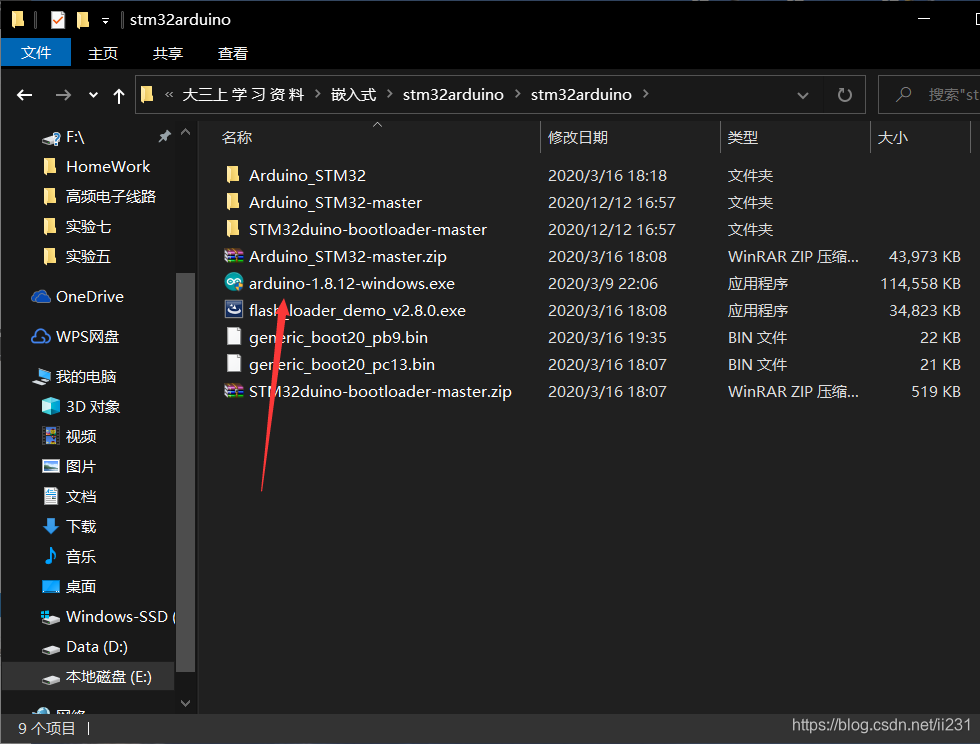This screenshot has width=980, height=744.
Task: Click the pin icon next to F:\
Action: 164,136
